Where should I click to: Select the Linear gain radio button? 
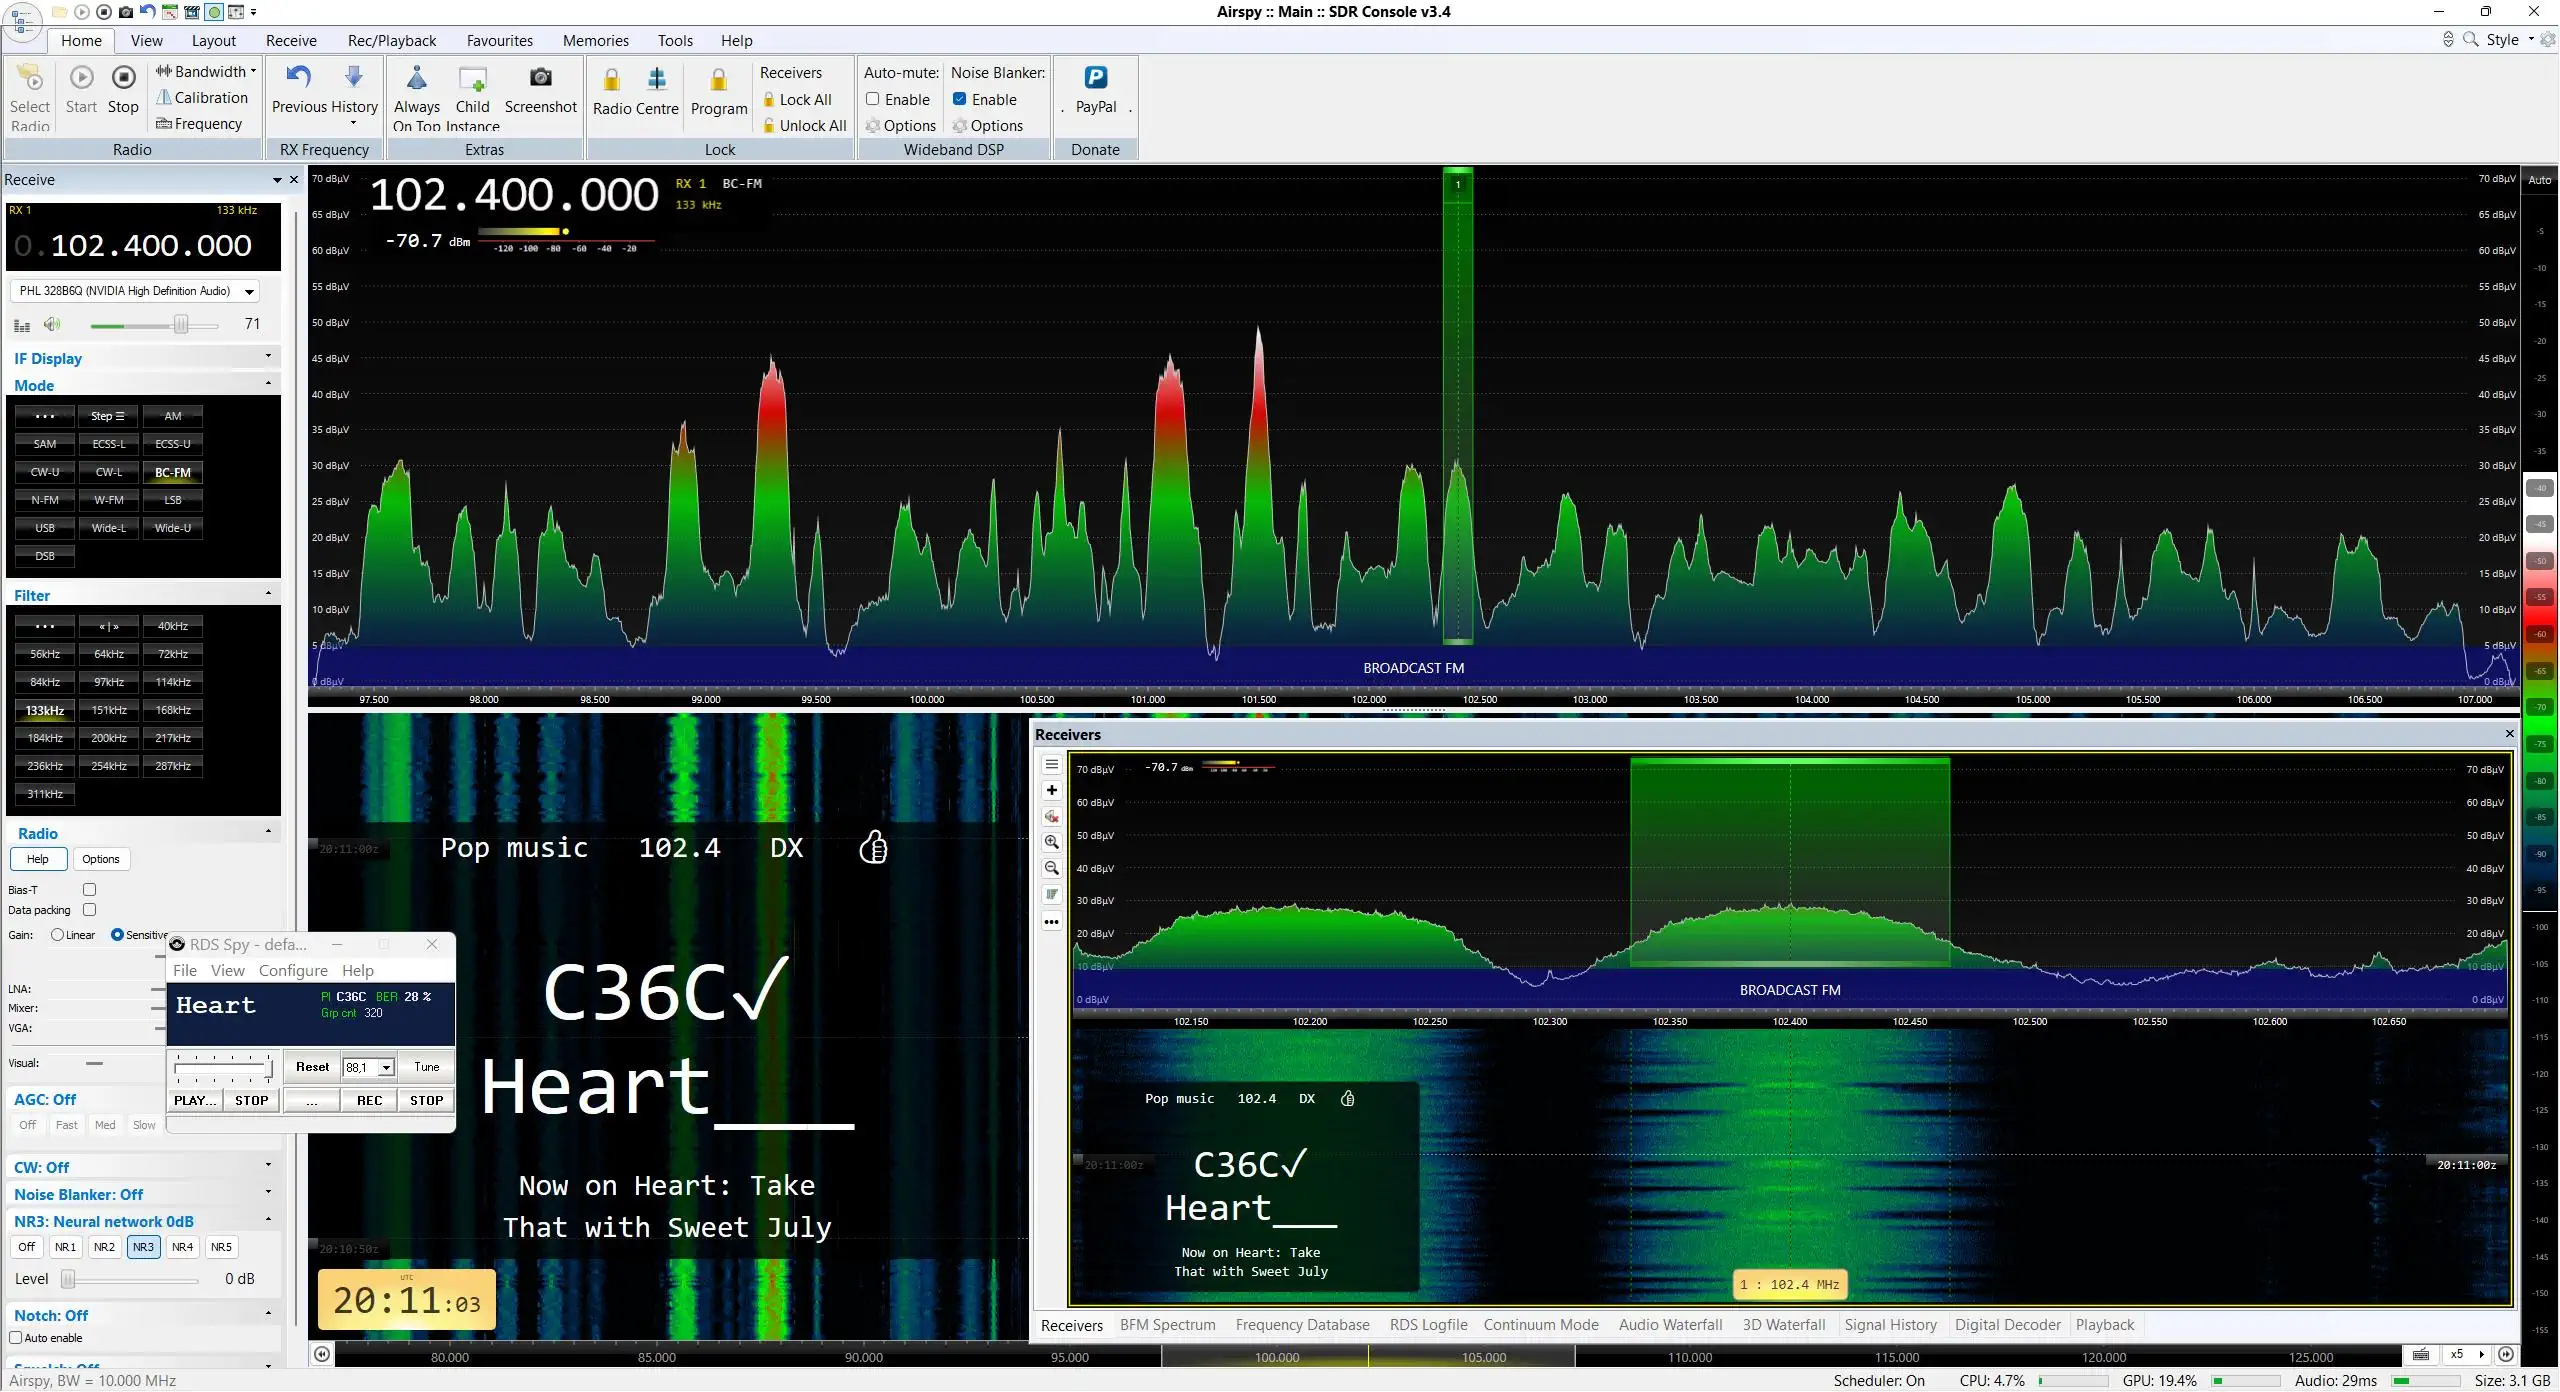pyautogui.click(x=58, y=935)
